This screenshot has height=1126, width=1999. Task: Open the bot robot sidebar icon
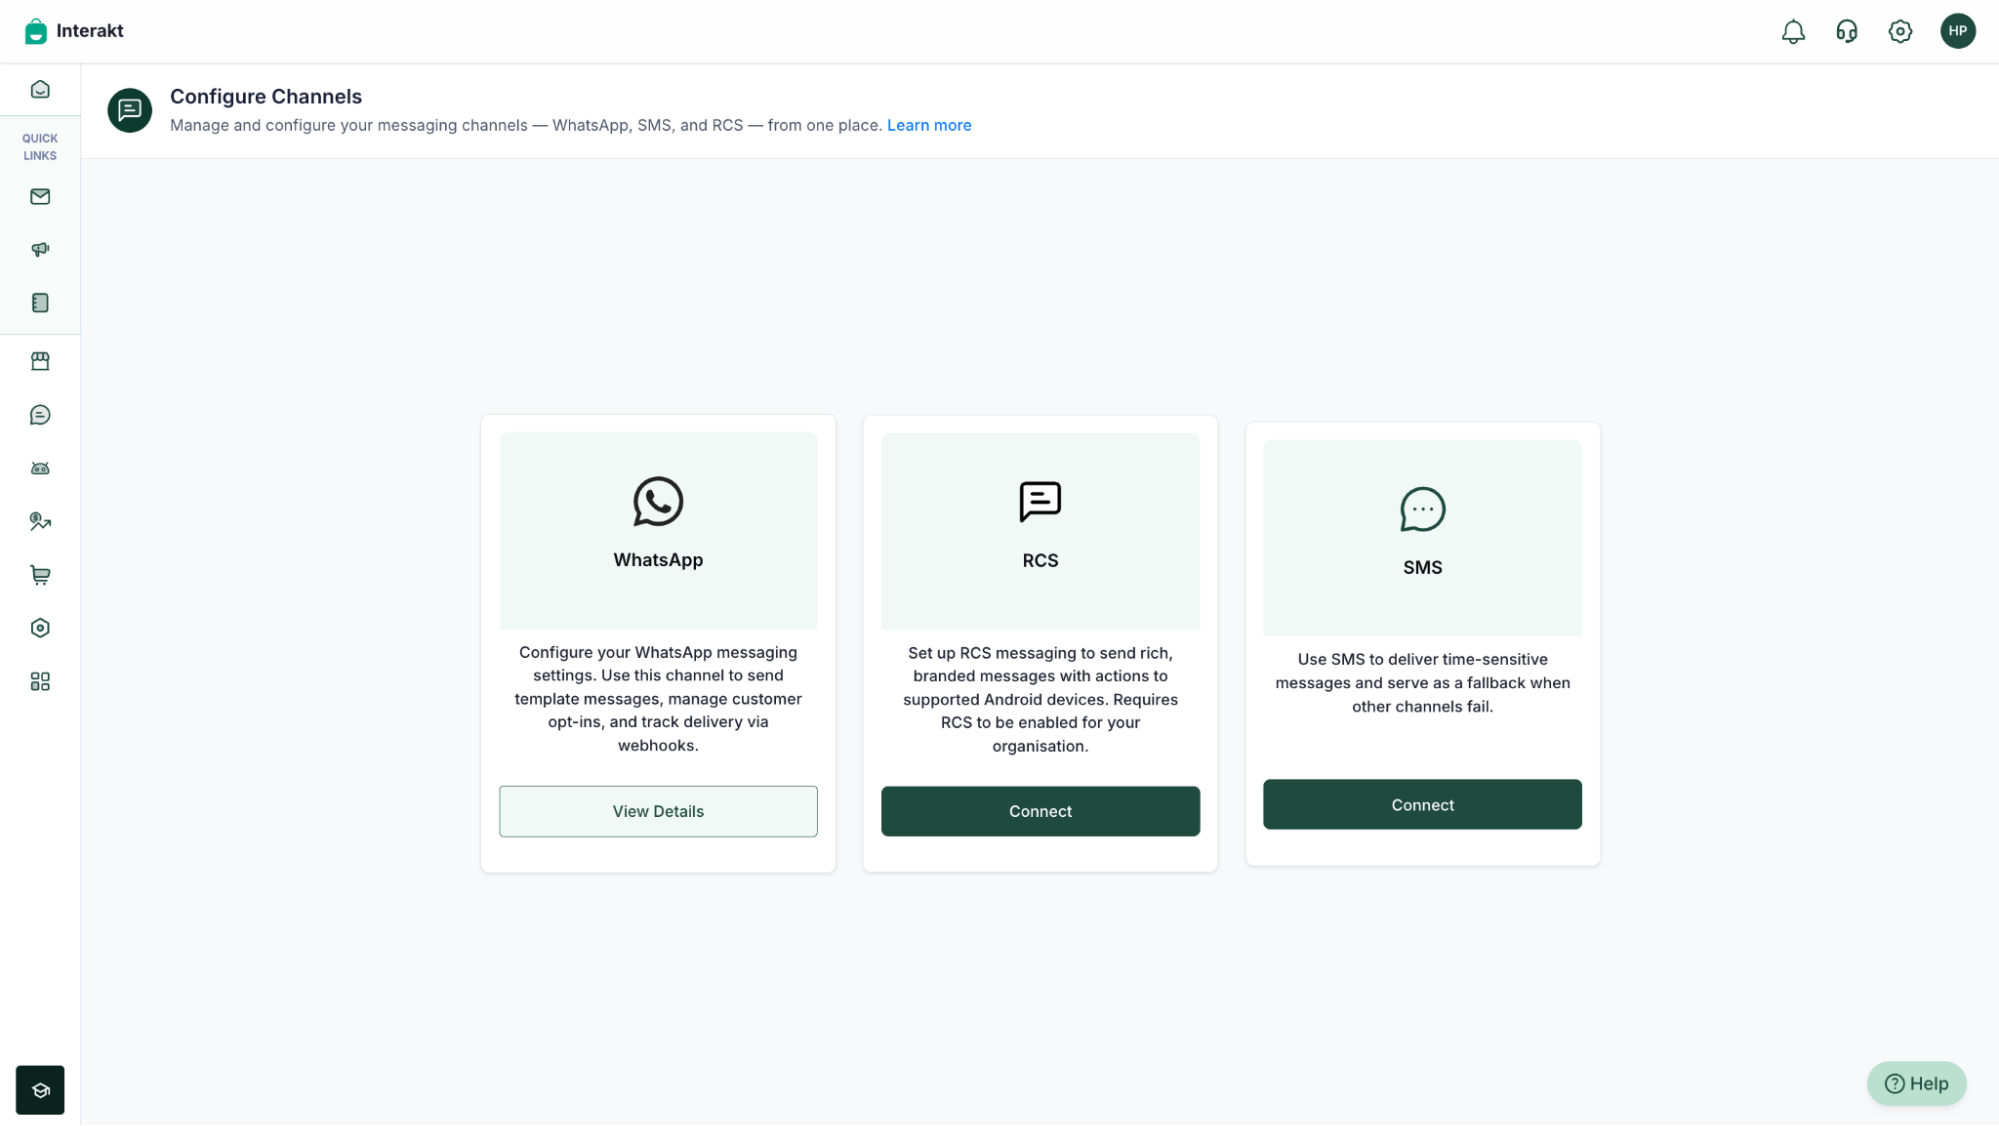(40, 468)
